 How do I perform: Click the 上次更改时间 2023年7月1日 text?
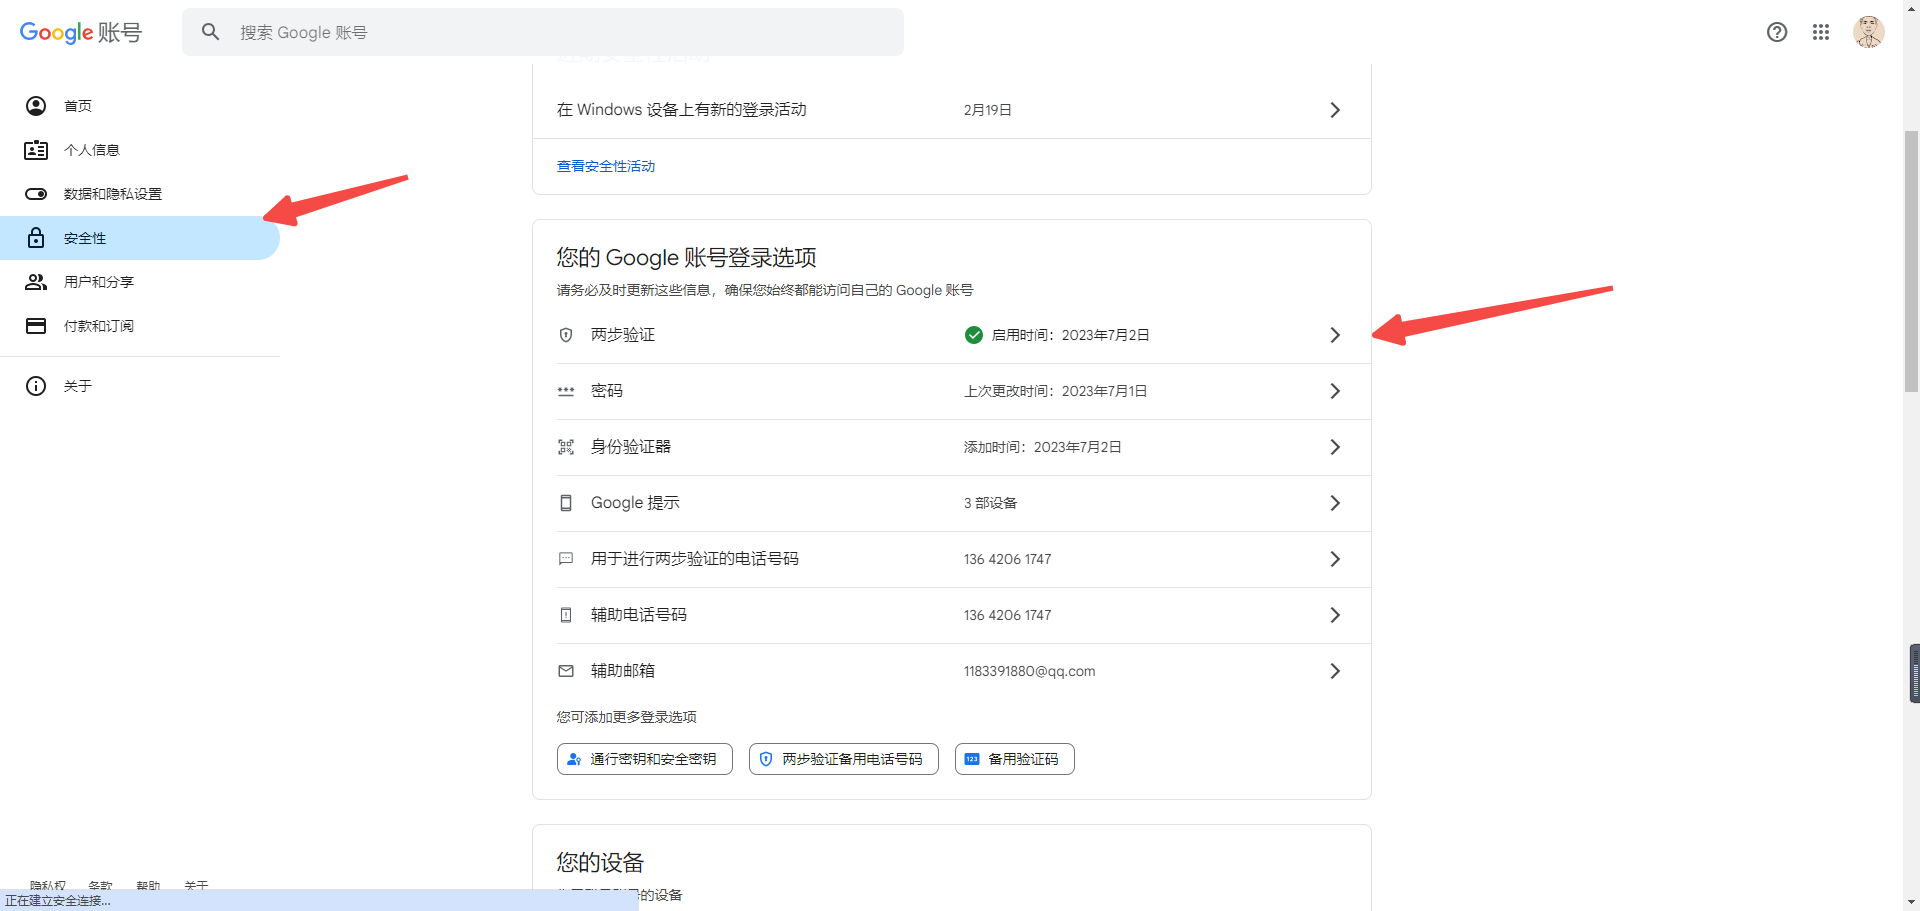tap(1055, 391)
